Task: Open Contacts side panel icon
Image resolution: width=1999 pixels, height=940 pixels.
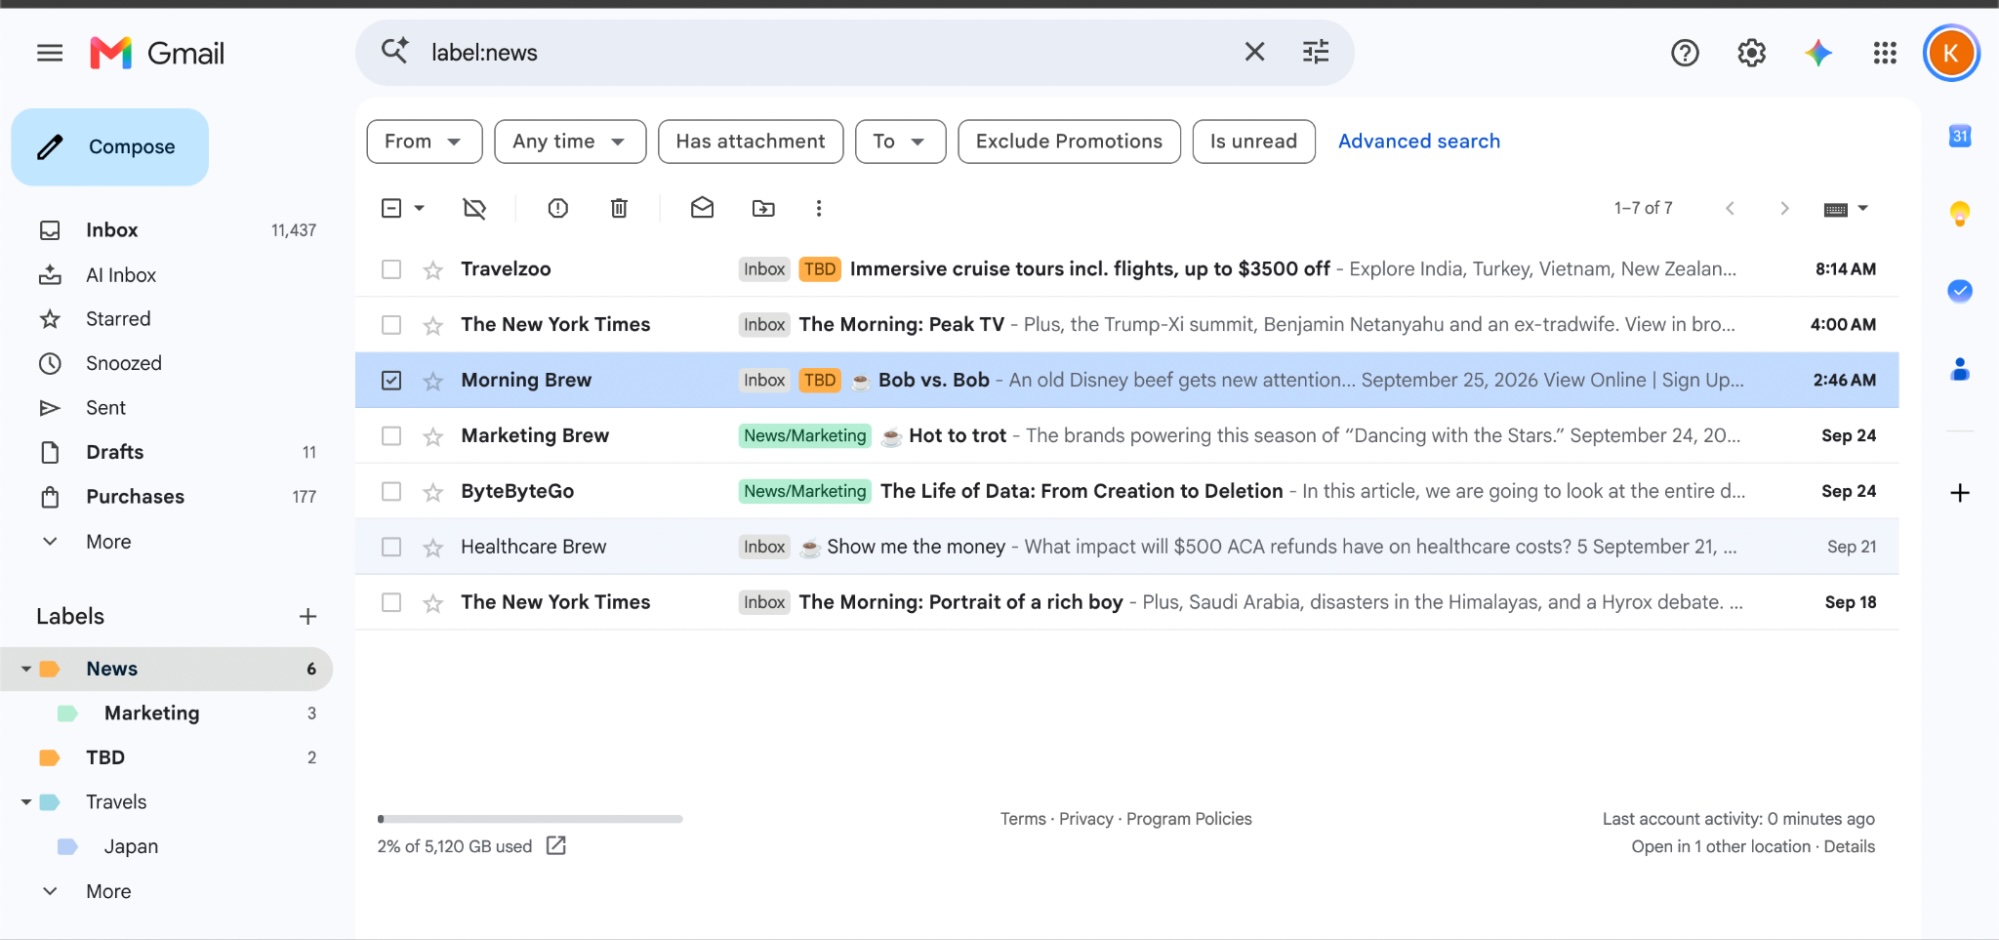Action: pyautogui.click(x=1960, y=370)
